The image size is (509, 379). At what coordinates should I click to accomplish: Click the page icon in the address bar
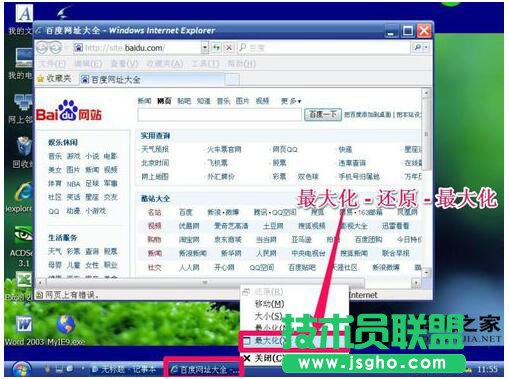(78, 48)
